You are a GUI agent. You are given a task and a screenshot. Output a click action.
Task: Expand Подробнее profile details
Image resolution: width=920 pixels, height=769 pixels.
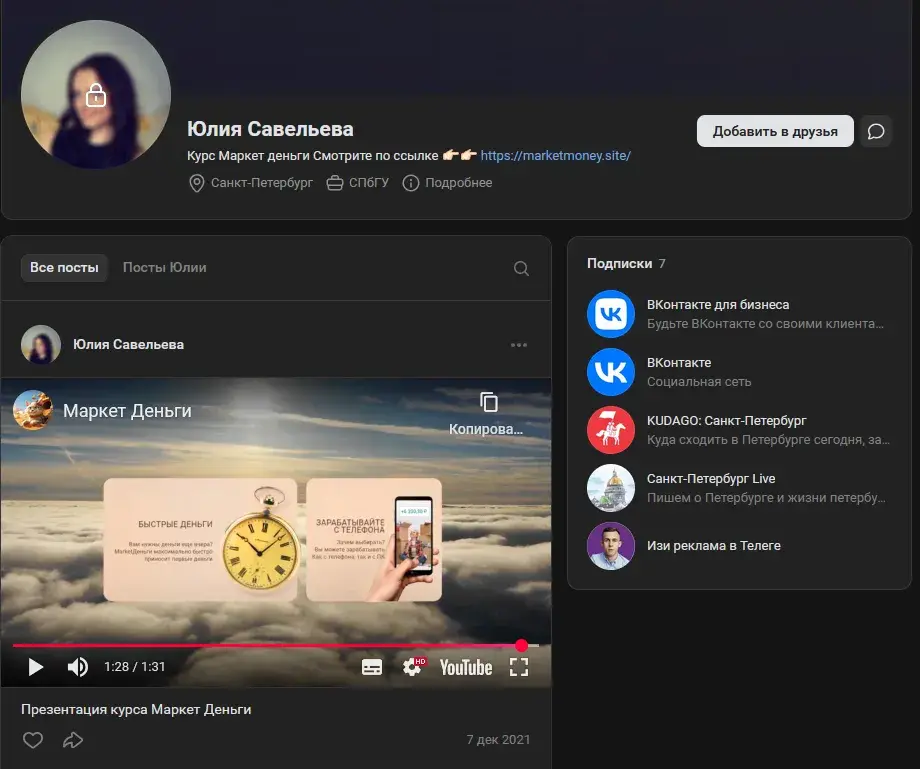point(447,183)
